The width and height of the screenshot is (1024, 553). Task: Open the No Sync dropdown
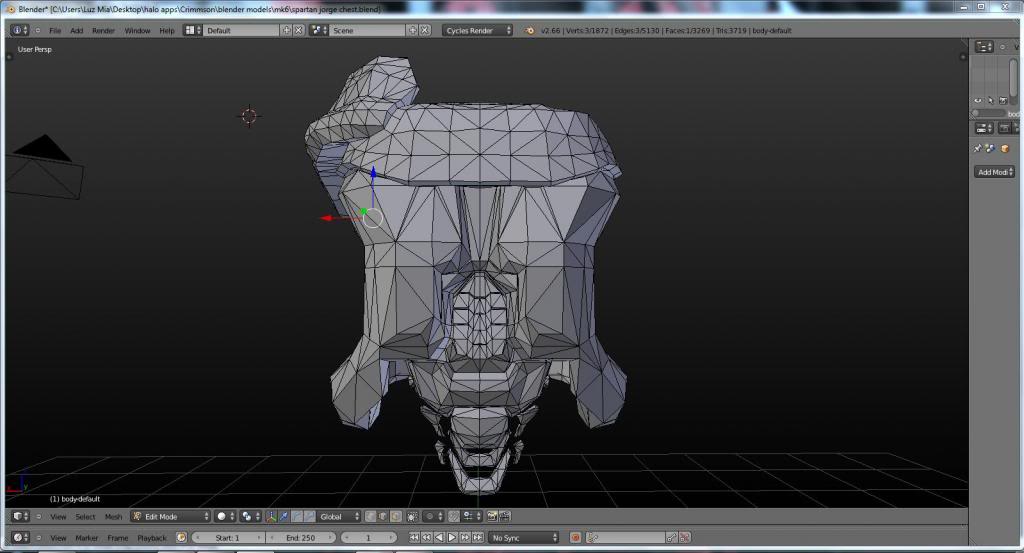(x=524, y=537)
